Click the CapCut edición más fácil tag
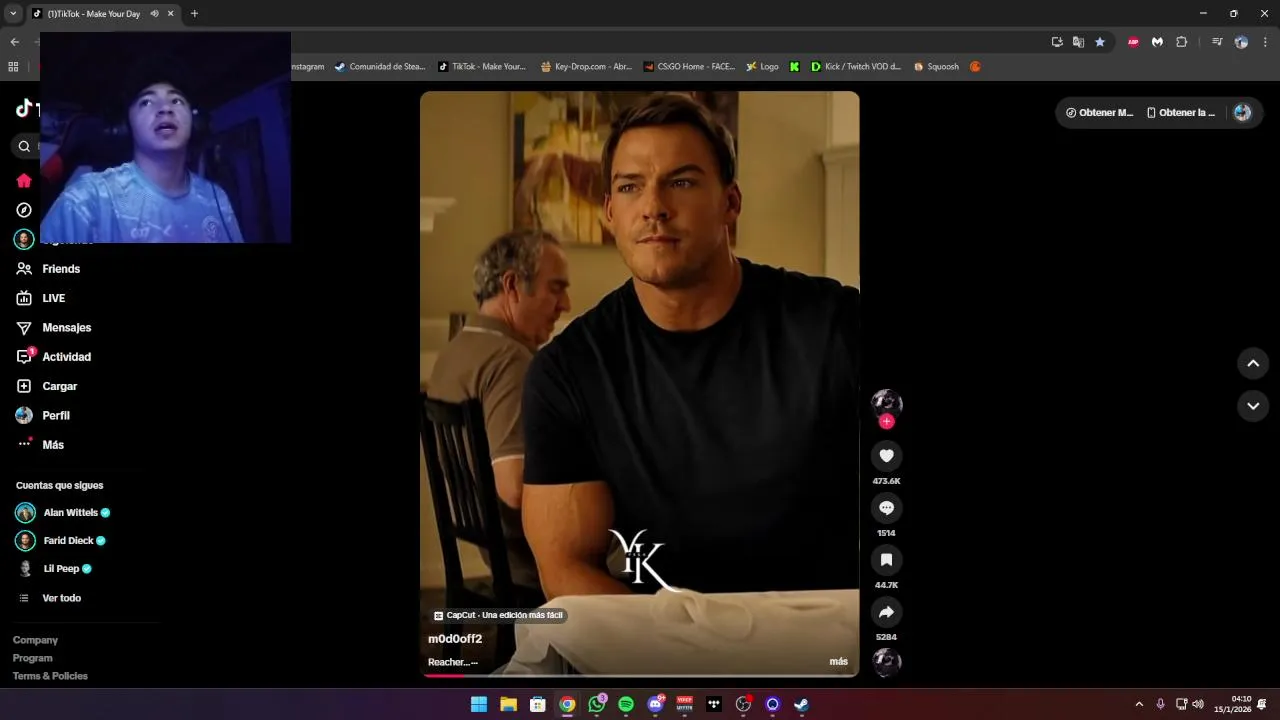The image size is (1280, 720). pyautogui.click(x=499, y=616)
